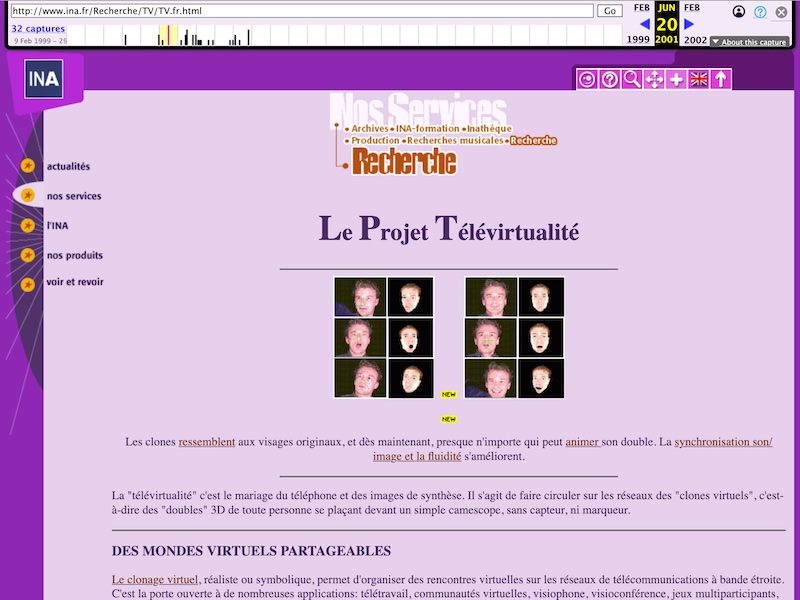
Task: Open nos produits in the sidebar menu
Action: coord(74,255)
